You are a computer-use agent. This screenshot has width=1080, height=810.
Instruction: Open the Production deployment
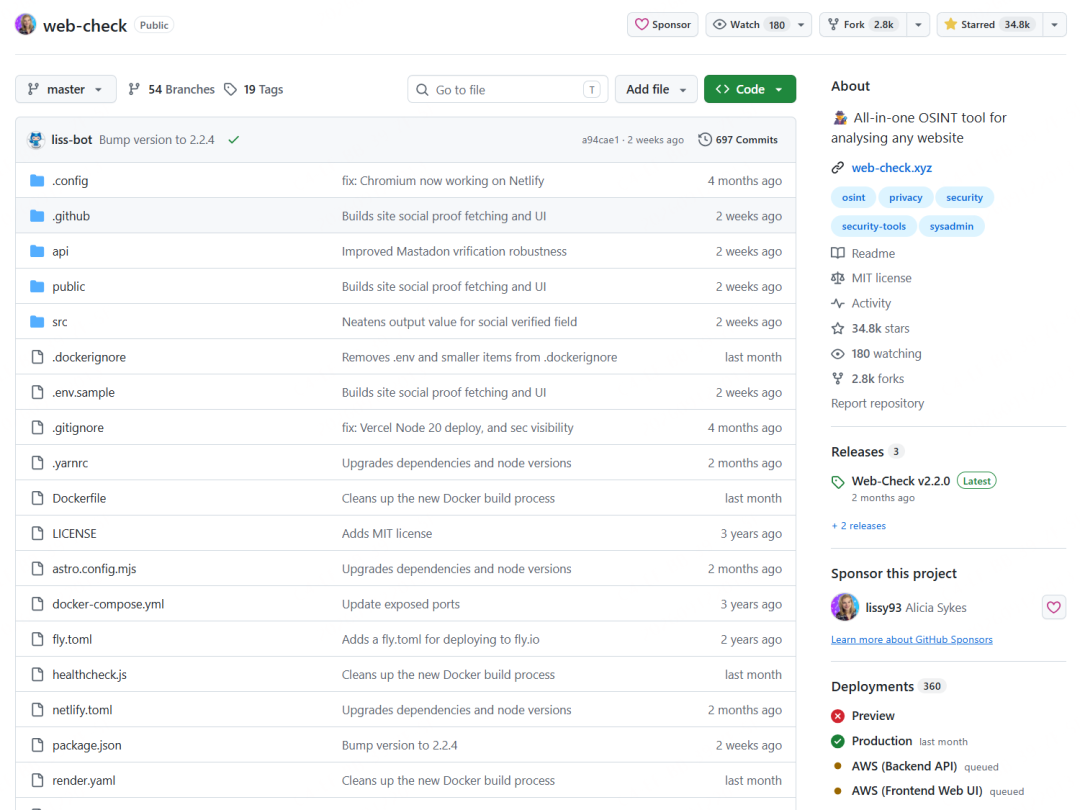(x=882, y=741)
